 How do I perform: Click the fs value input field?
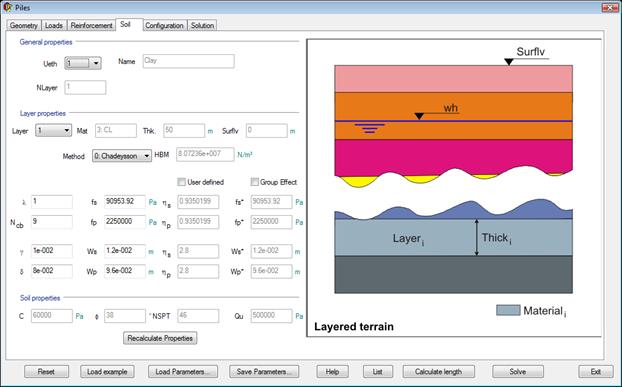125,201
